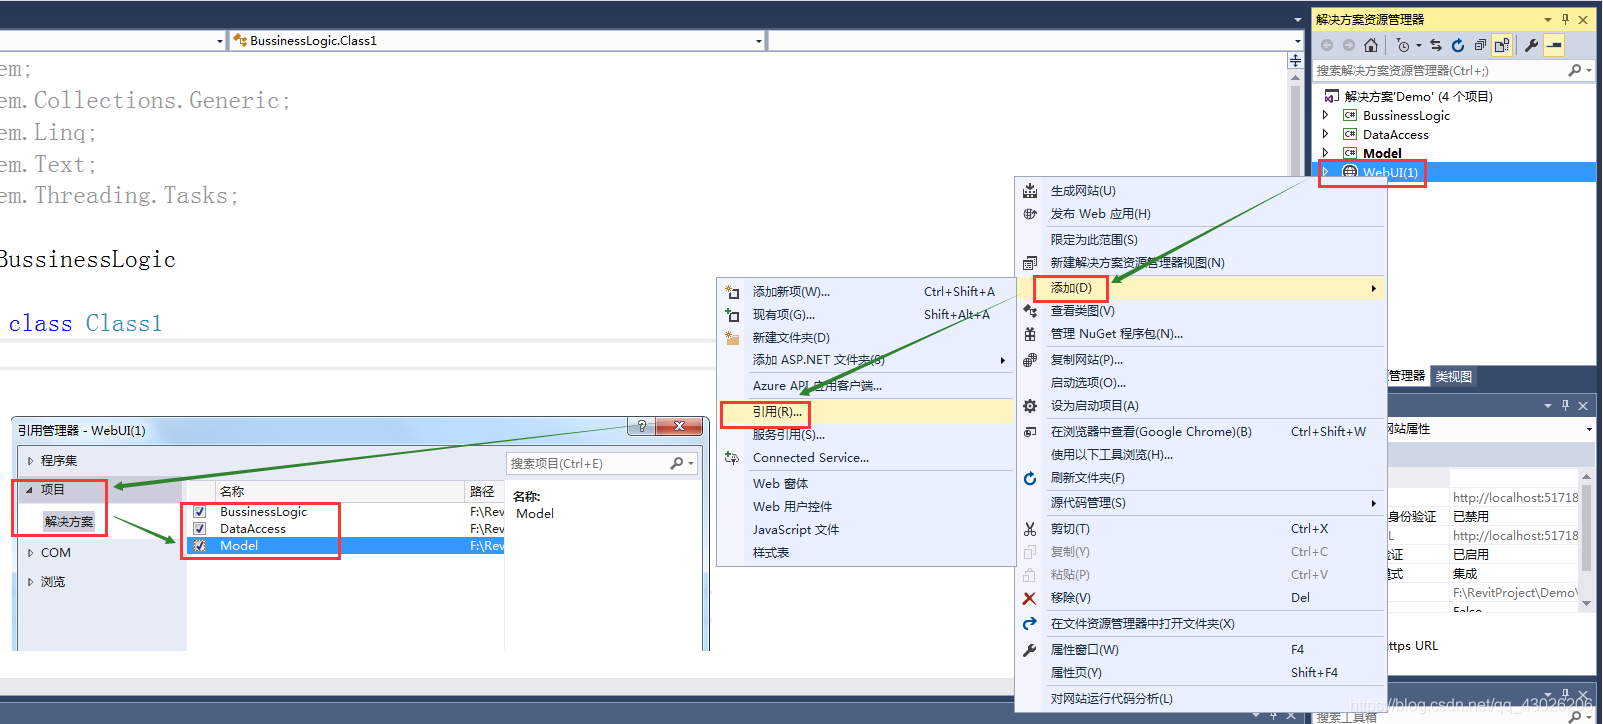1603x724 pixels.
Task: Refresh Solution Explorer with the refresh icon
Action: [1458, 45]
